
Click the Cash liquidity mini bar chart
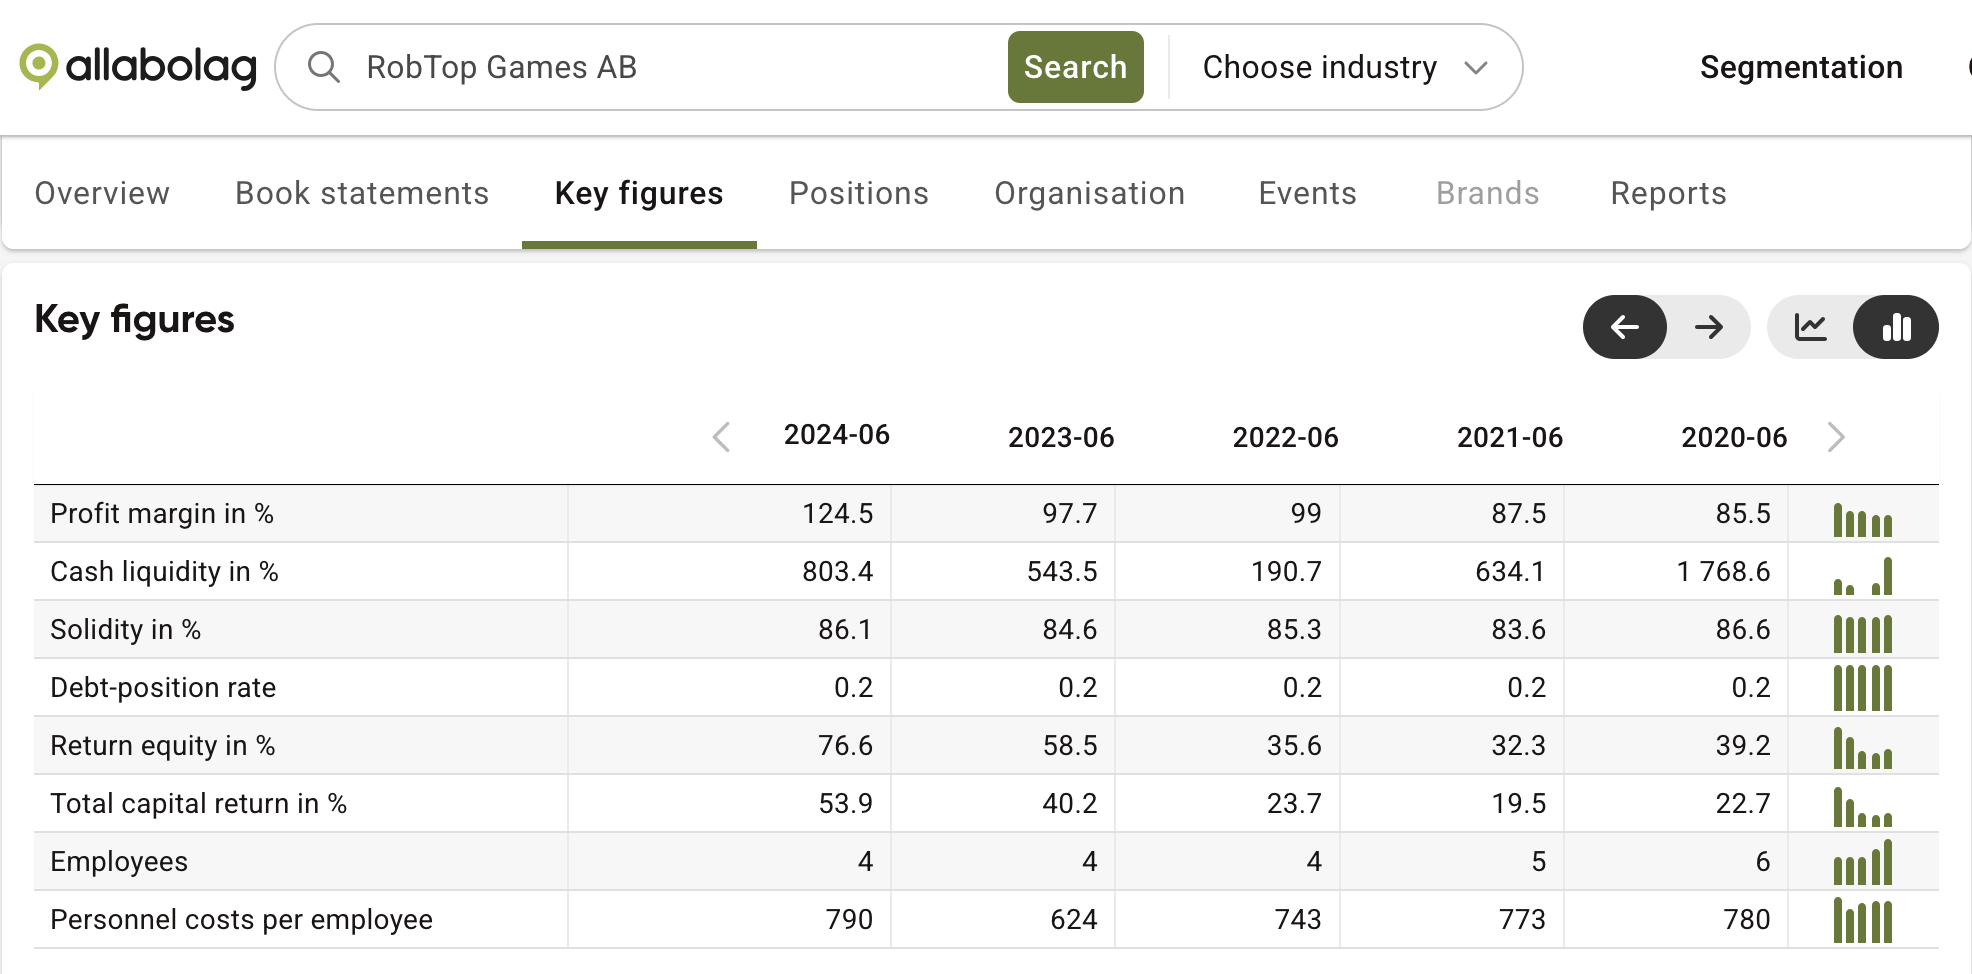pos(1863,576)
